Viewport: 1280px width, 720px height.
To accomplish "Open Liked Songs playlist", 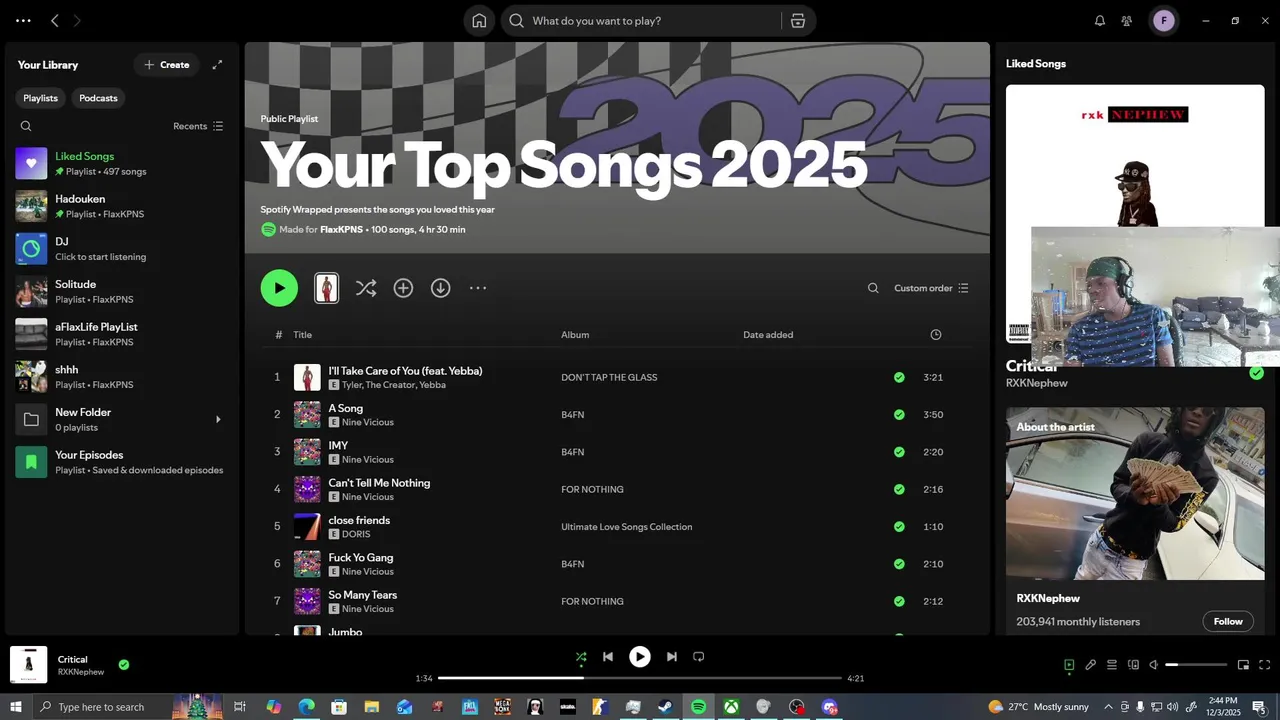I will (x=122, y=163).
